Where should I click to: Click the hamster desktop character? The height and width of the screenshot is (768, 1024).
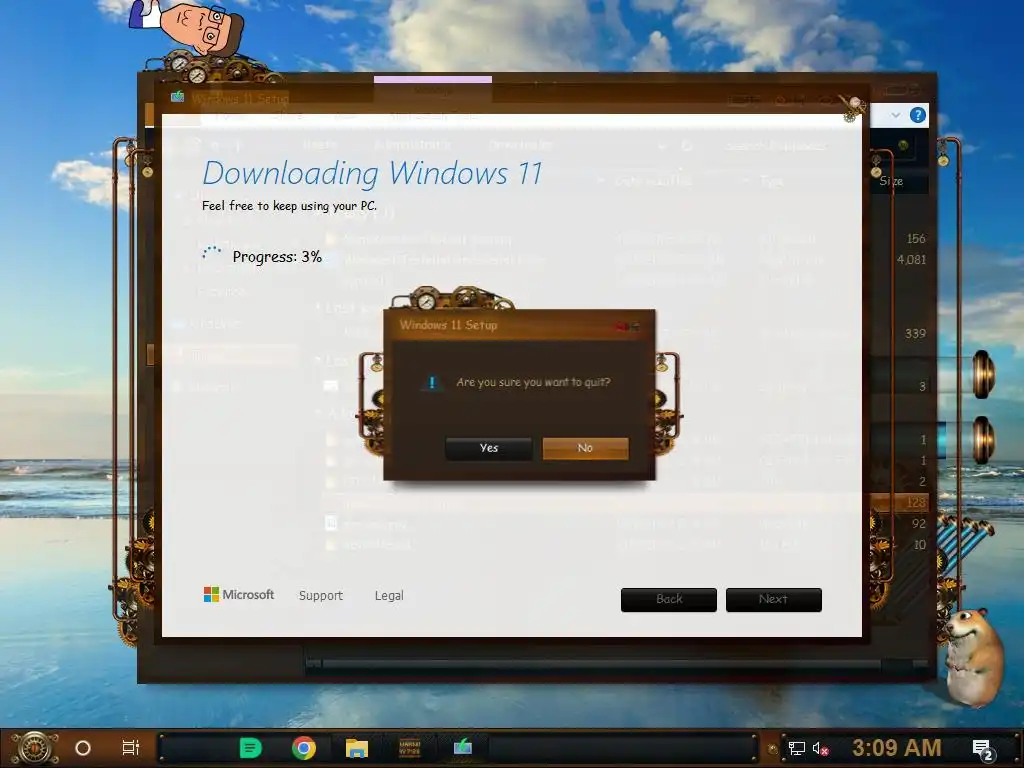tap(973, 656)
